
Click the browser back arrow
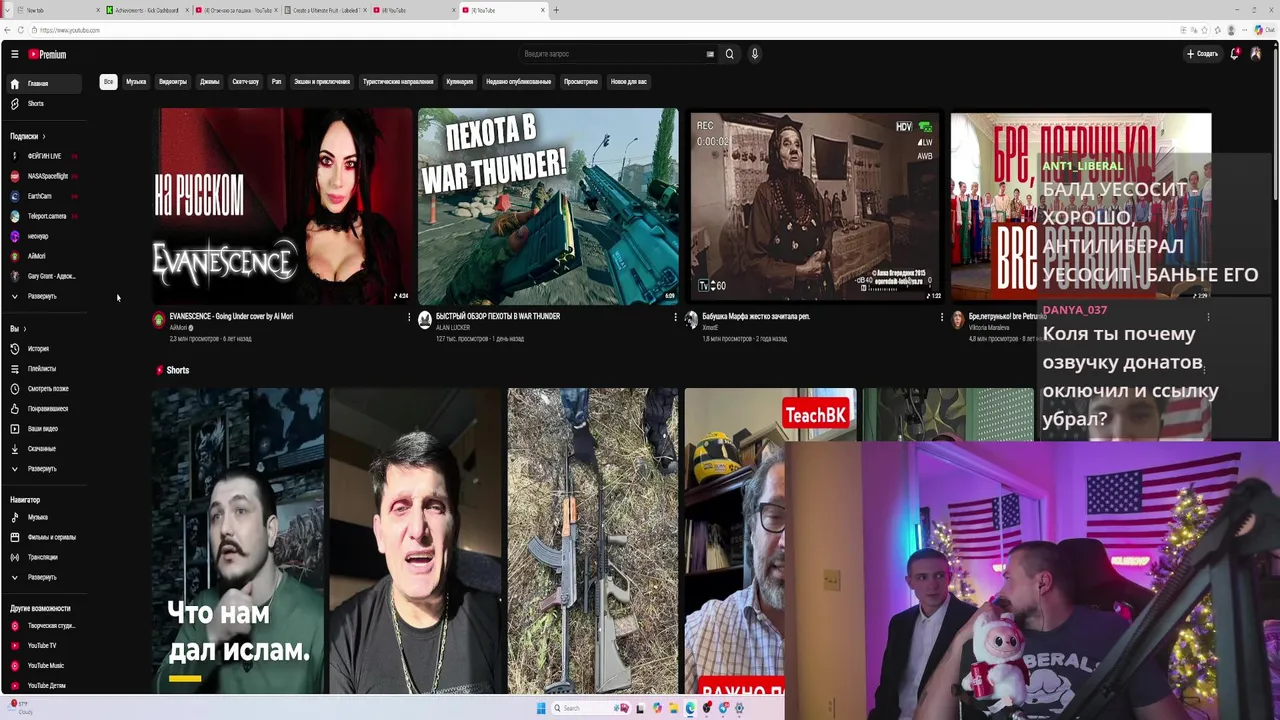tap(8, 30)
